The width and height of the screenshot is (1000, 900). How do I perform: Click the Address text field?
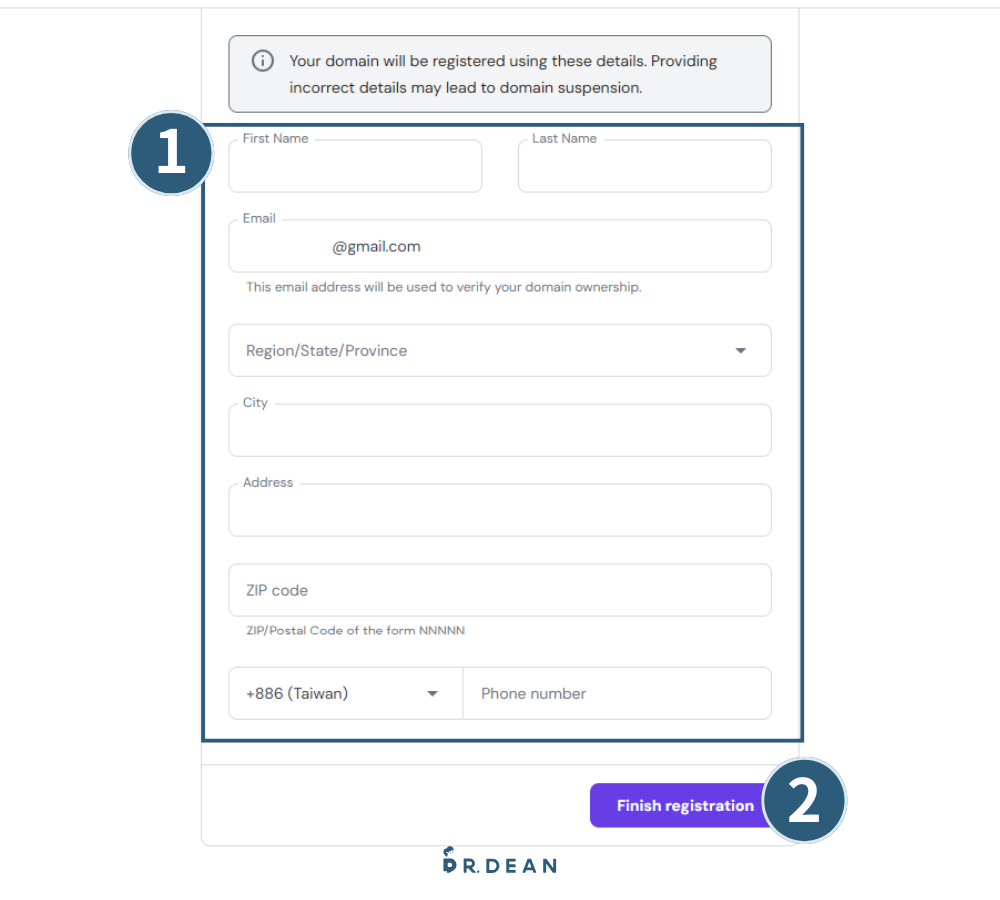(x=499, y=511)
